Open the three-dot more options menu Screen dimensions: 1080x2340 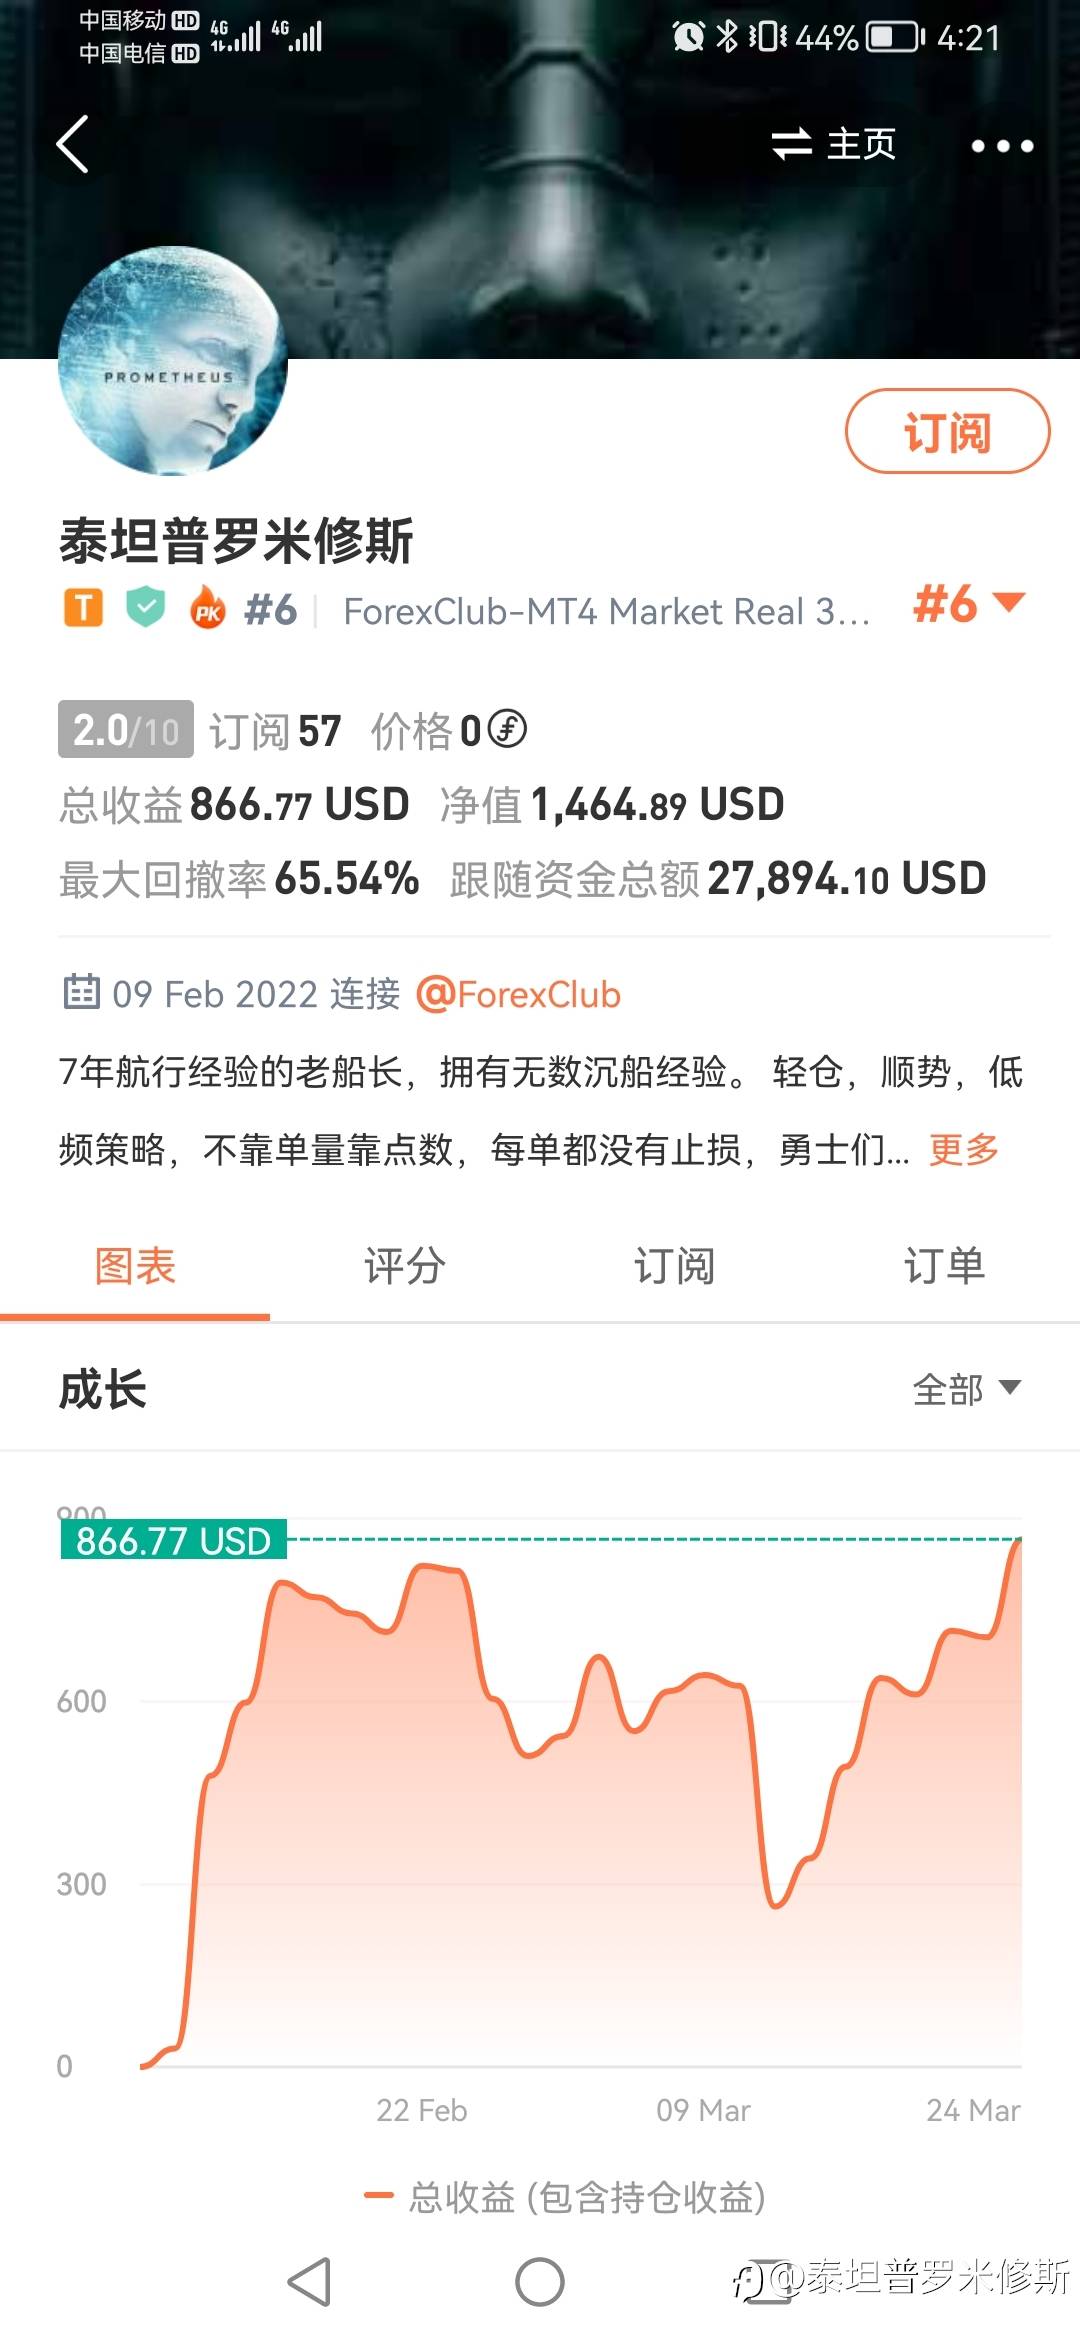[x=1002, y=146]
